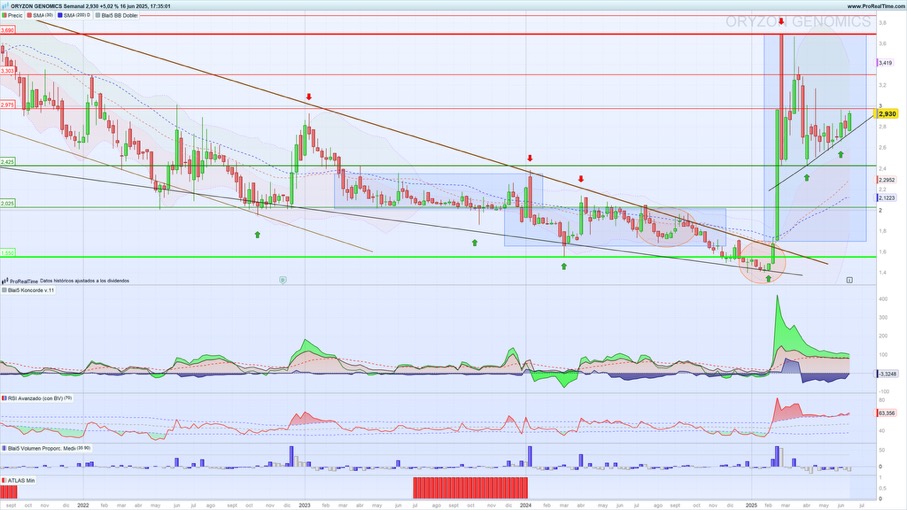Click the 400 tick on Koncorde axis
The width and height of the screenshot is (907, 510).
point(883,299)
